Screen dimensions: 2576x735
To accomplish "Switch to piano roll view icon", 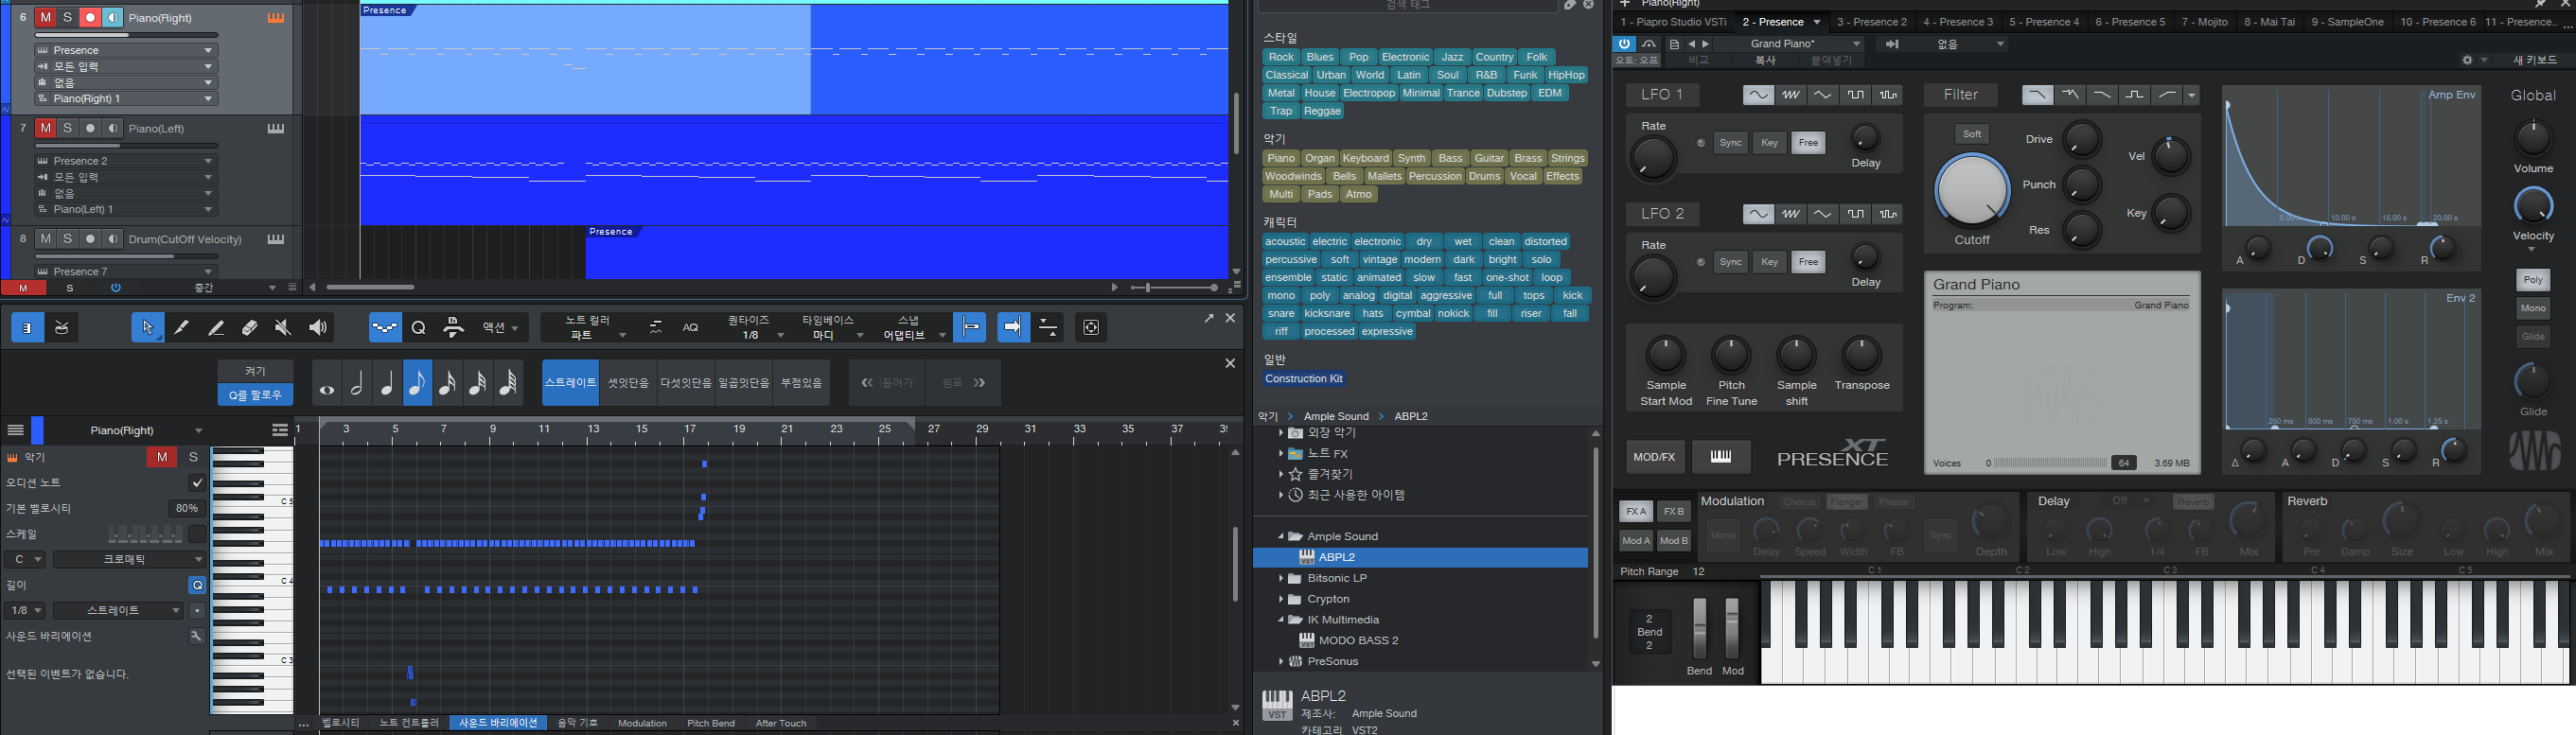I will (x=27, y=327).
